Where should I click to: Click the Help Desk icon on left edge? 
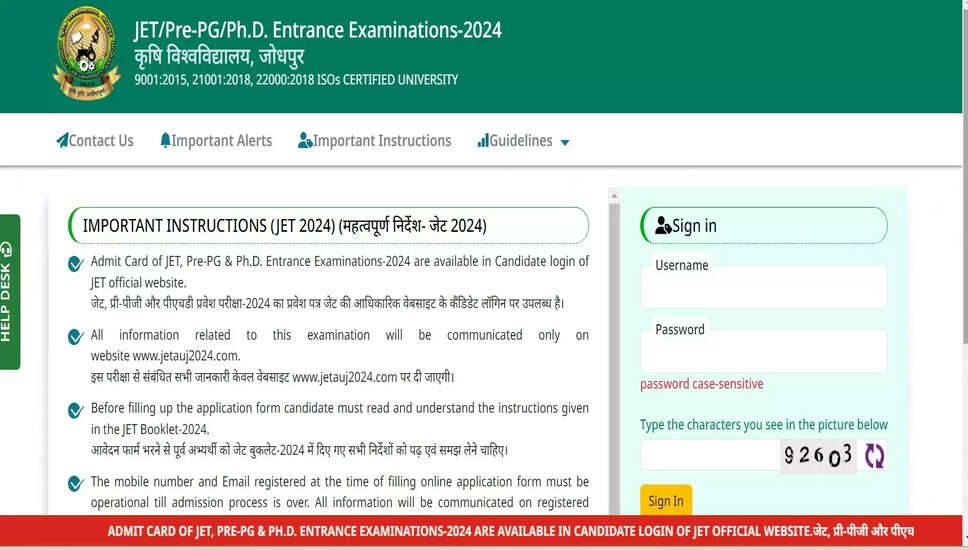(x=7, y=249)
